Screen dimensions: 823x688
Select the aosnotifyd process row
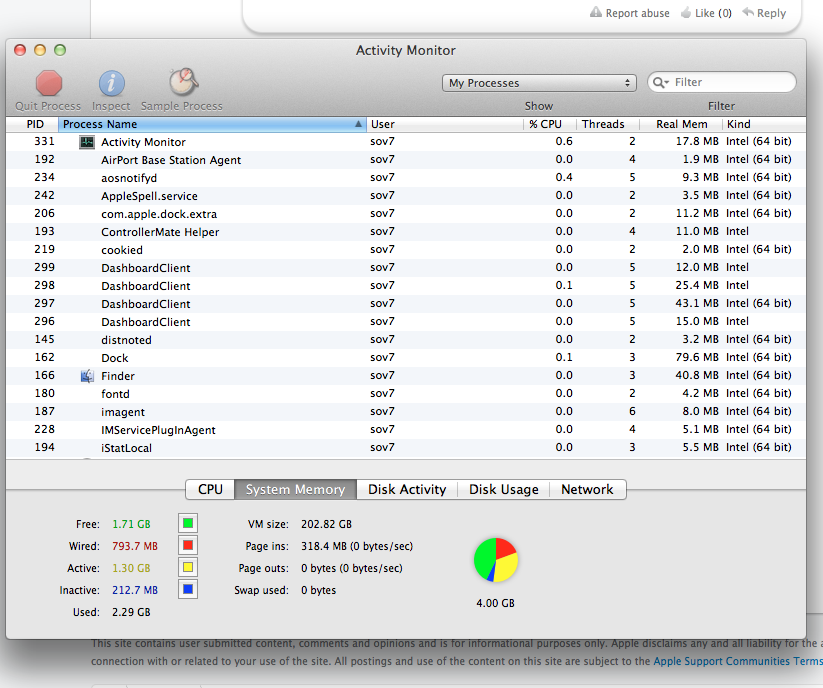tap(406, 177)
